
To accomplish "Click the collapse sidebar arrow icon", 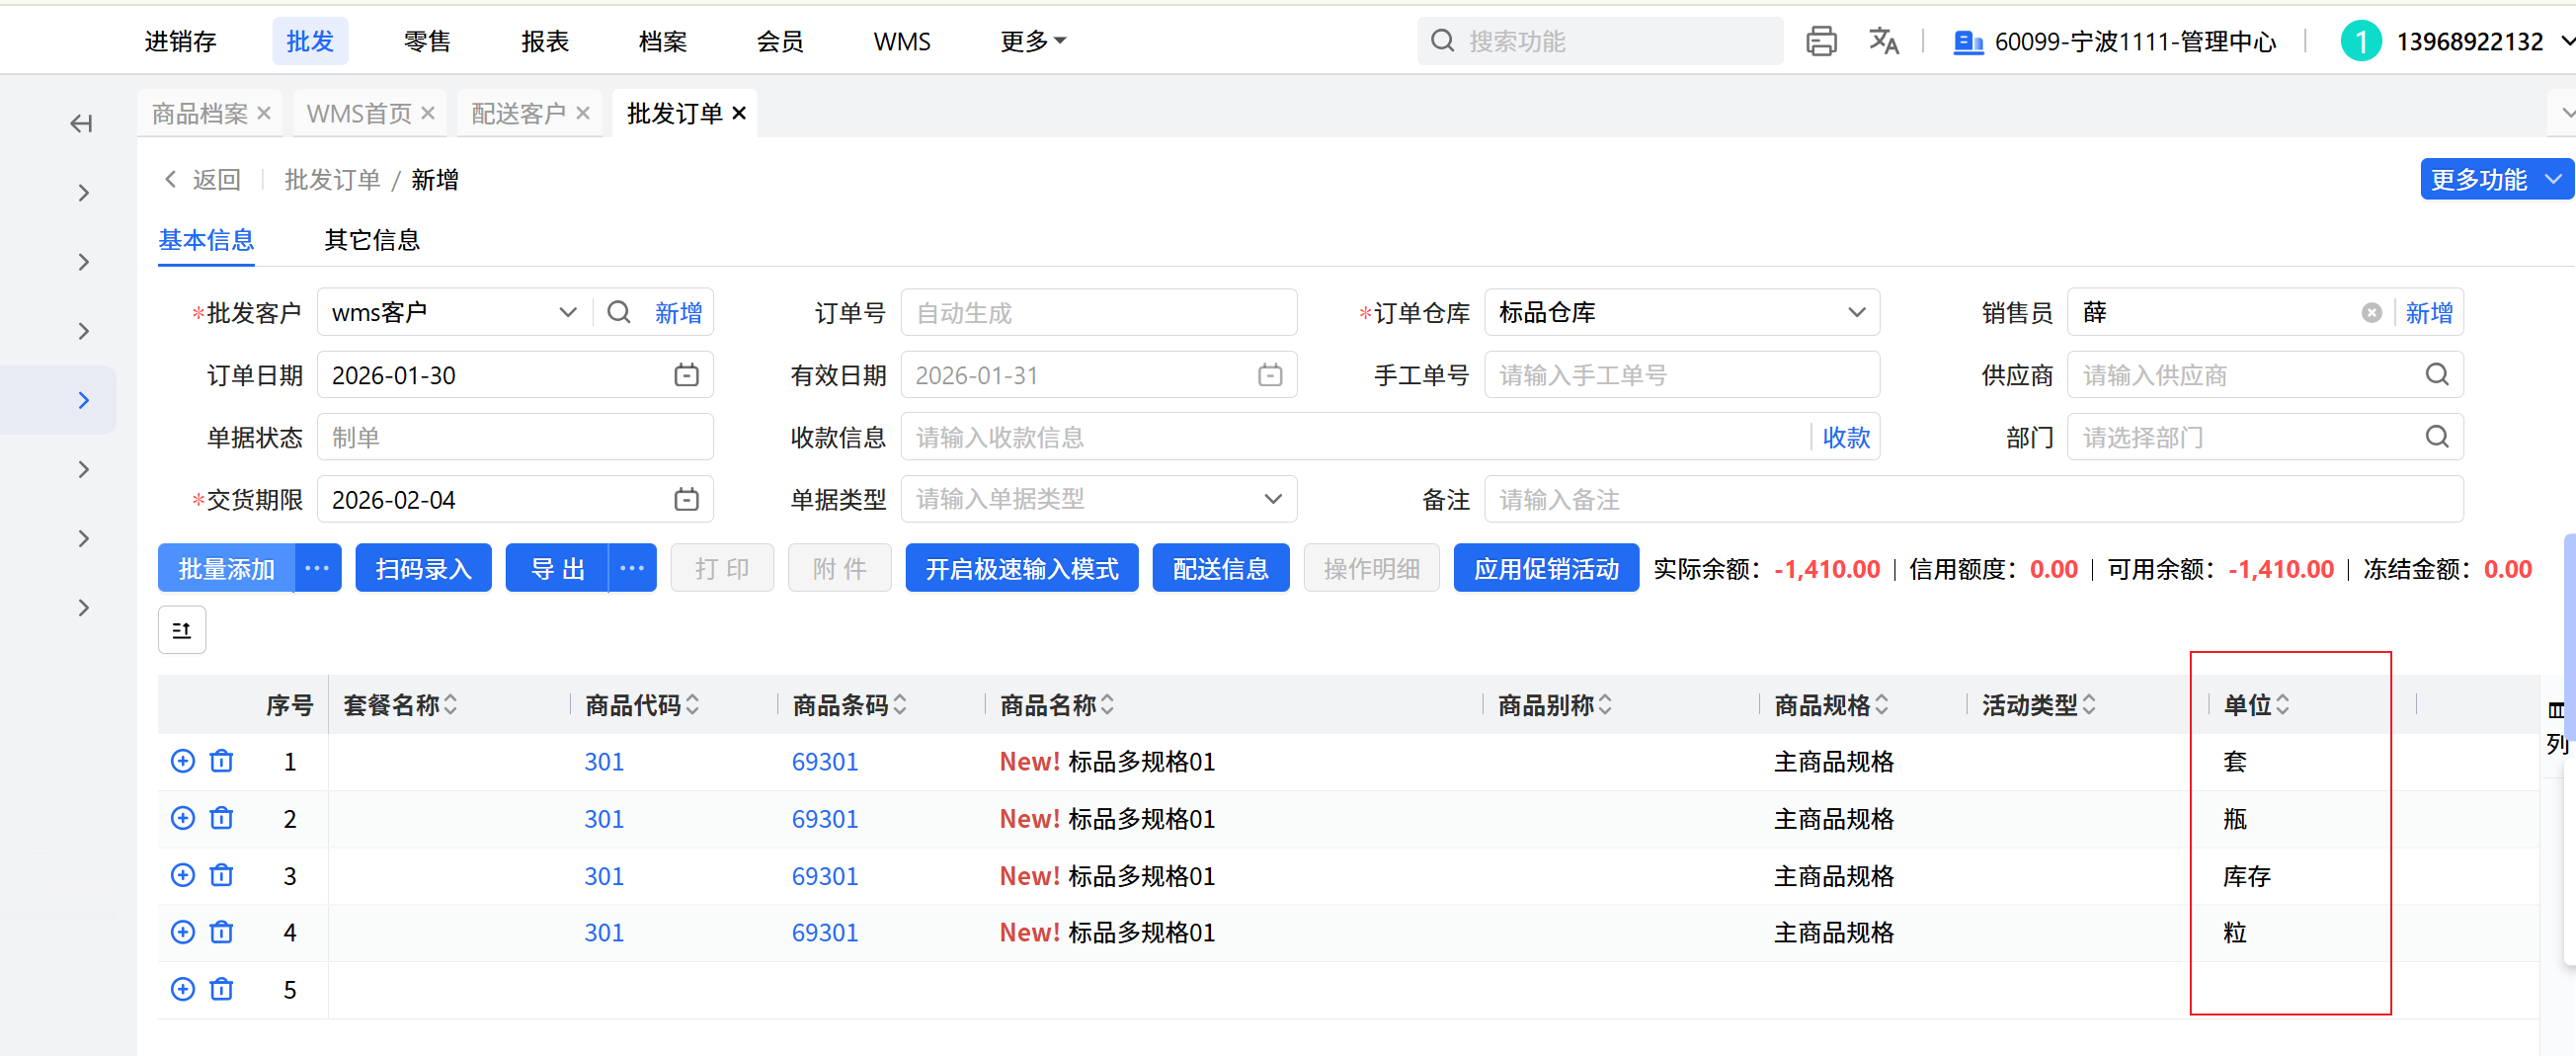I will 81,123.
